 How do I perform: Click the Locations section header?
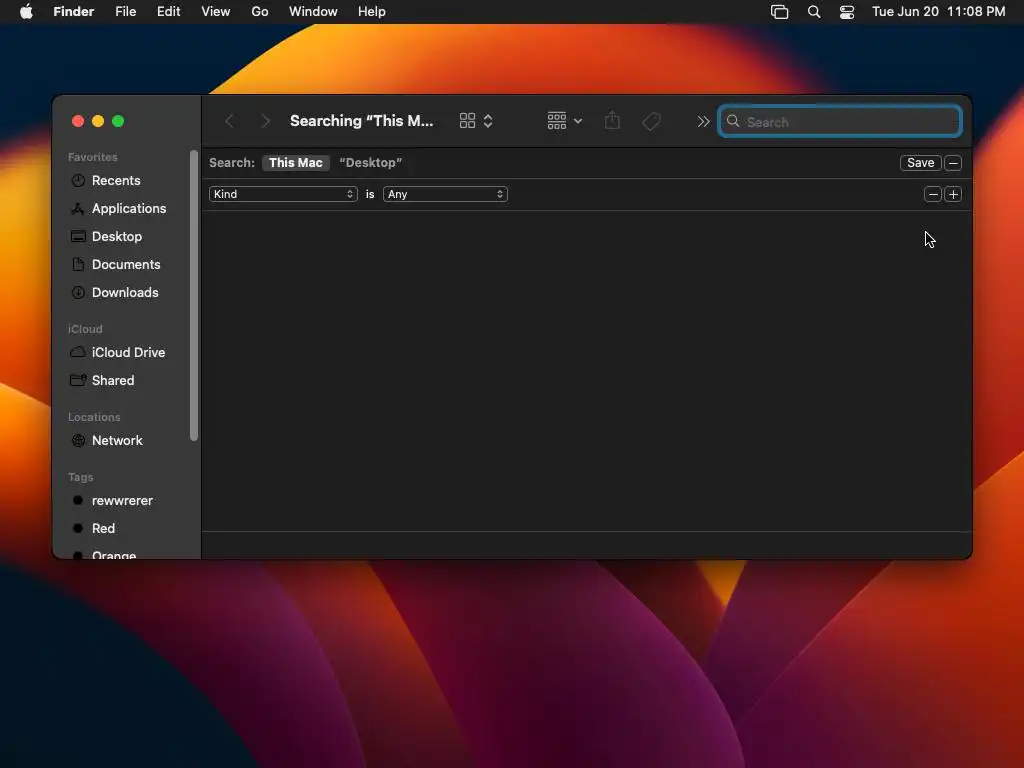pos(94,417)
